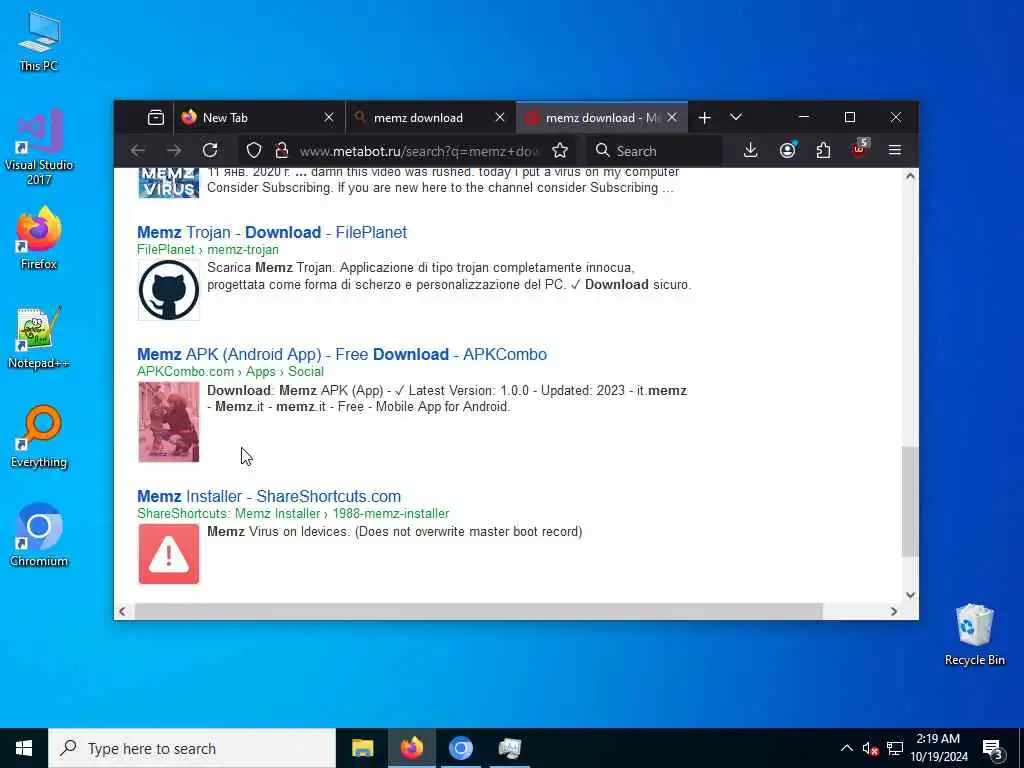This screenshot has width=1024, height=768.
Task: Click the APKCombo.com › Apps › Social breadcrumb
Action: pyautogui.click(x=231, y=372)
